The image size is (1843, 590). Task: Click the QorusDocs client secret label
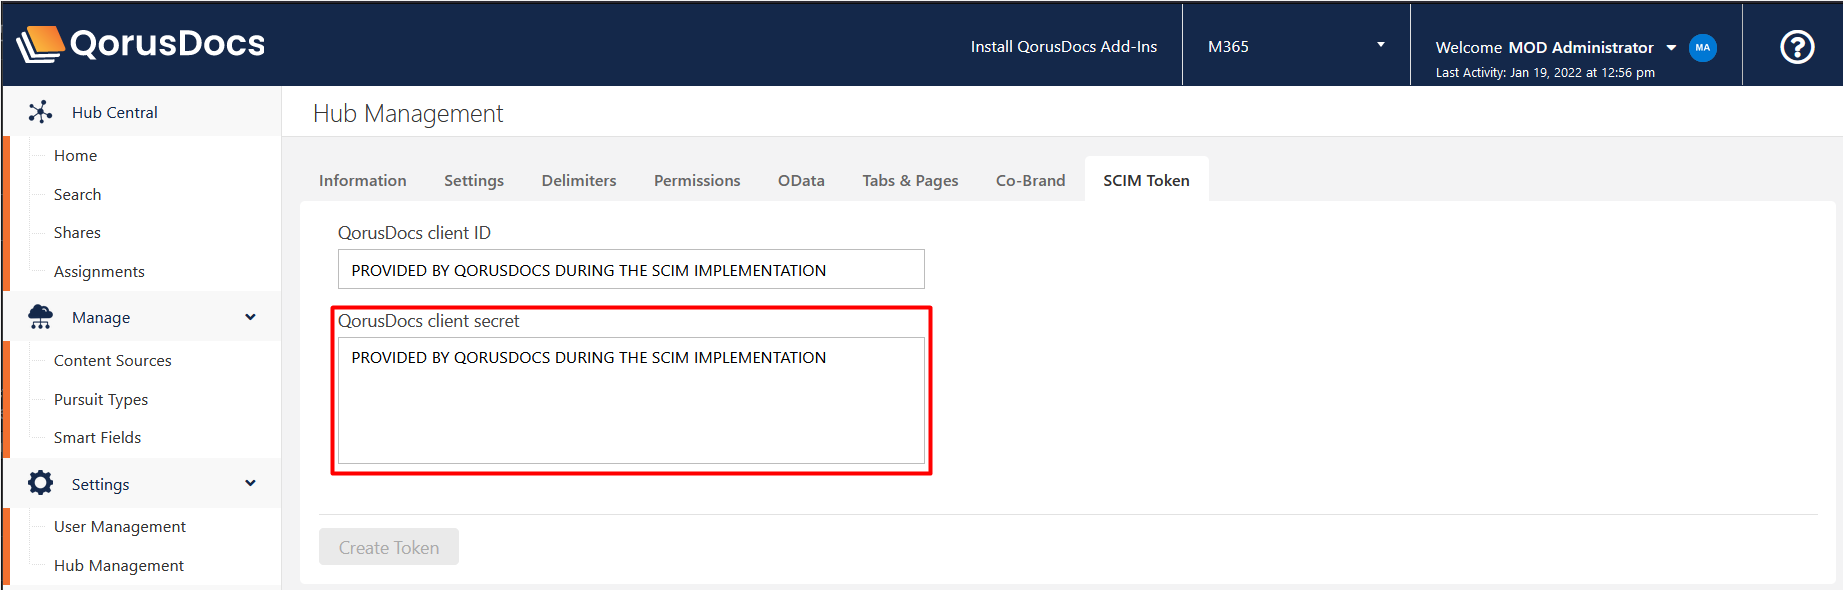429,321
